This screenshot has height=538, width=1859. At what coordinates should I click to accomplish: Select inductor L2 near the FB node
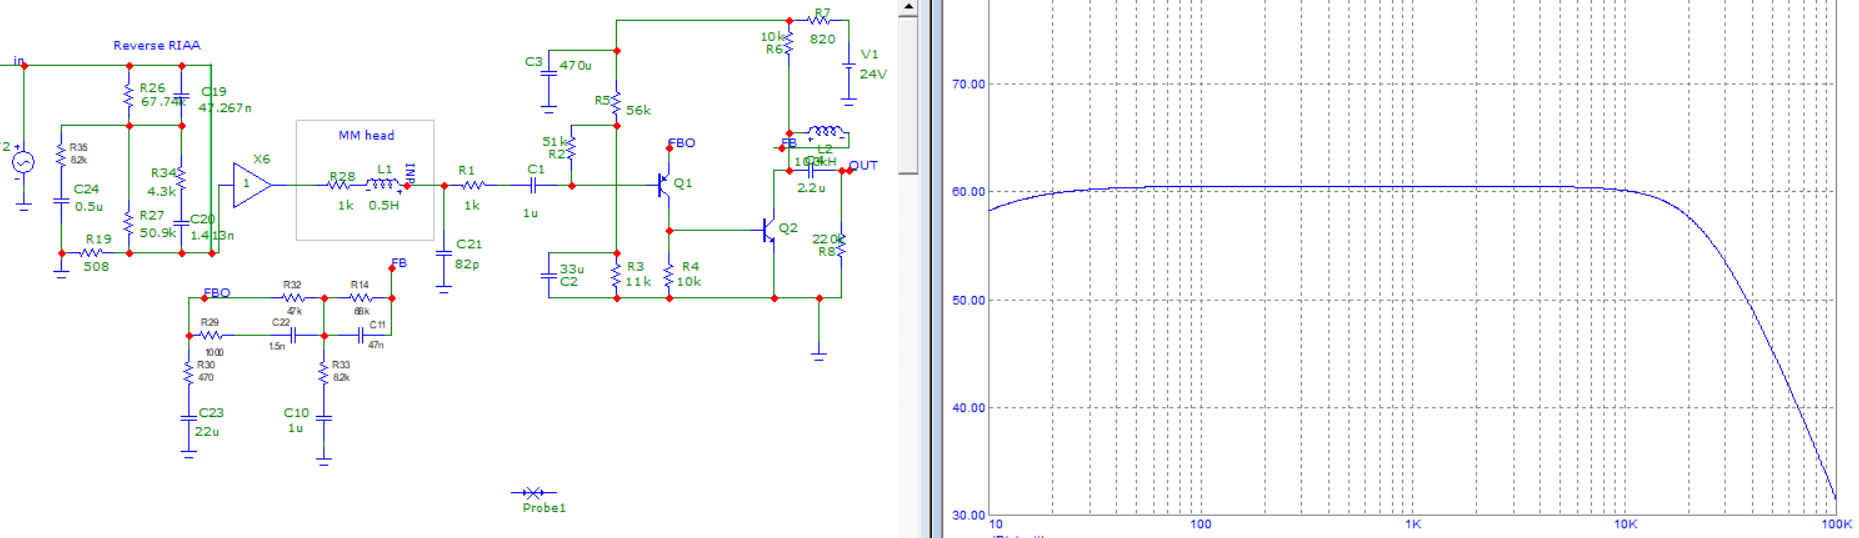click(826, 131)
